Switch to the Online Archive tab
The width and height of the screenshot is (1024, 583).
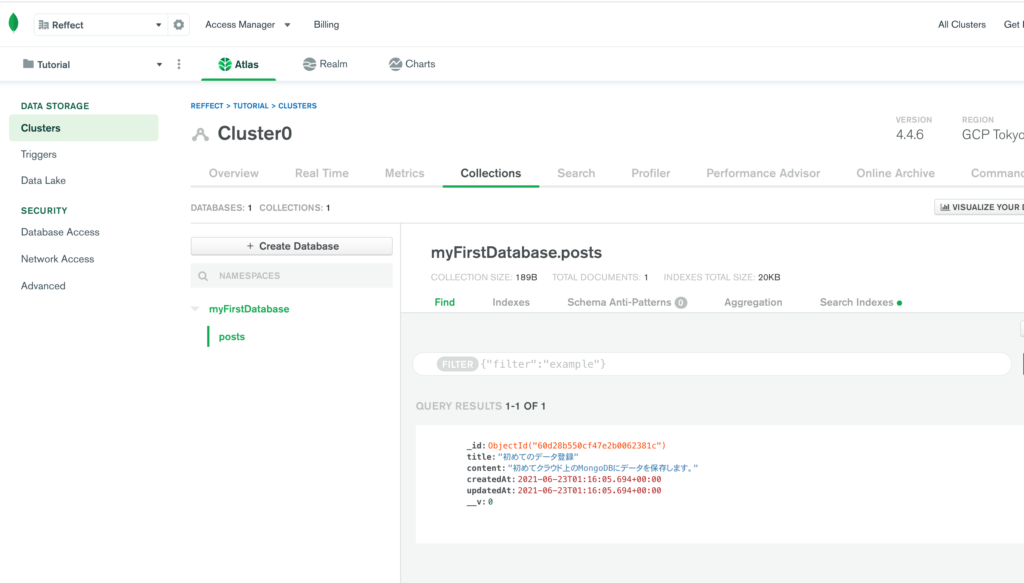pos(895,173)
